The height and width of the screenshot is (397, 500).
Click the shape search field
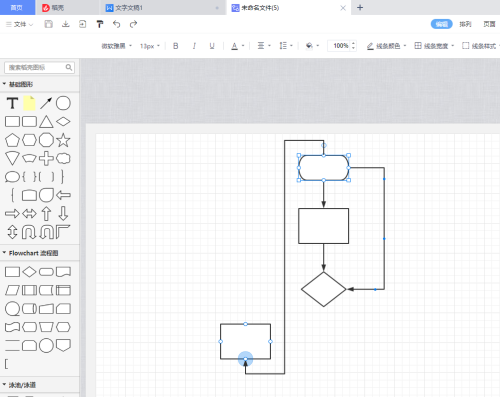pyautogui.click(x=39, y=68)
